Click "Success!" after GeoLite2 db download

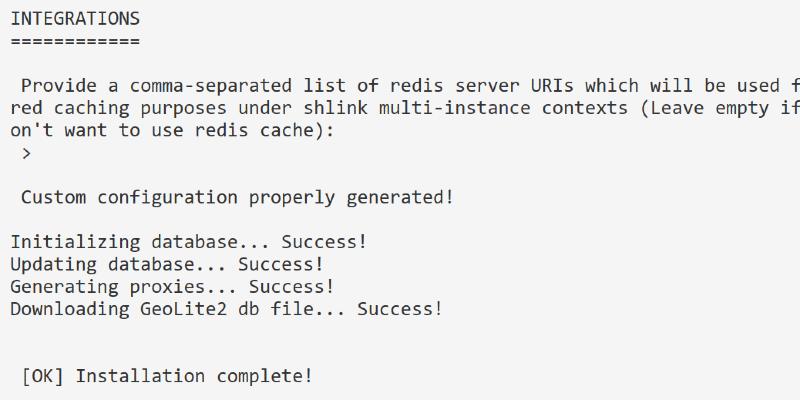tap(400, 308)
